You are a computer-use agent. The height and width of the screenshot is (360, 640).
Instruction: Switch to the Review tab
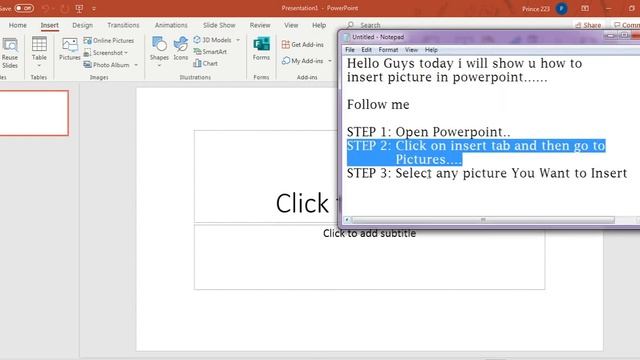pyautogui.click(x=260, y=25)
